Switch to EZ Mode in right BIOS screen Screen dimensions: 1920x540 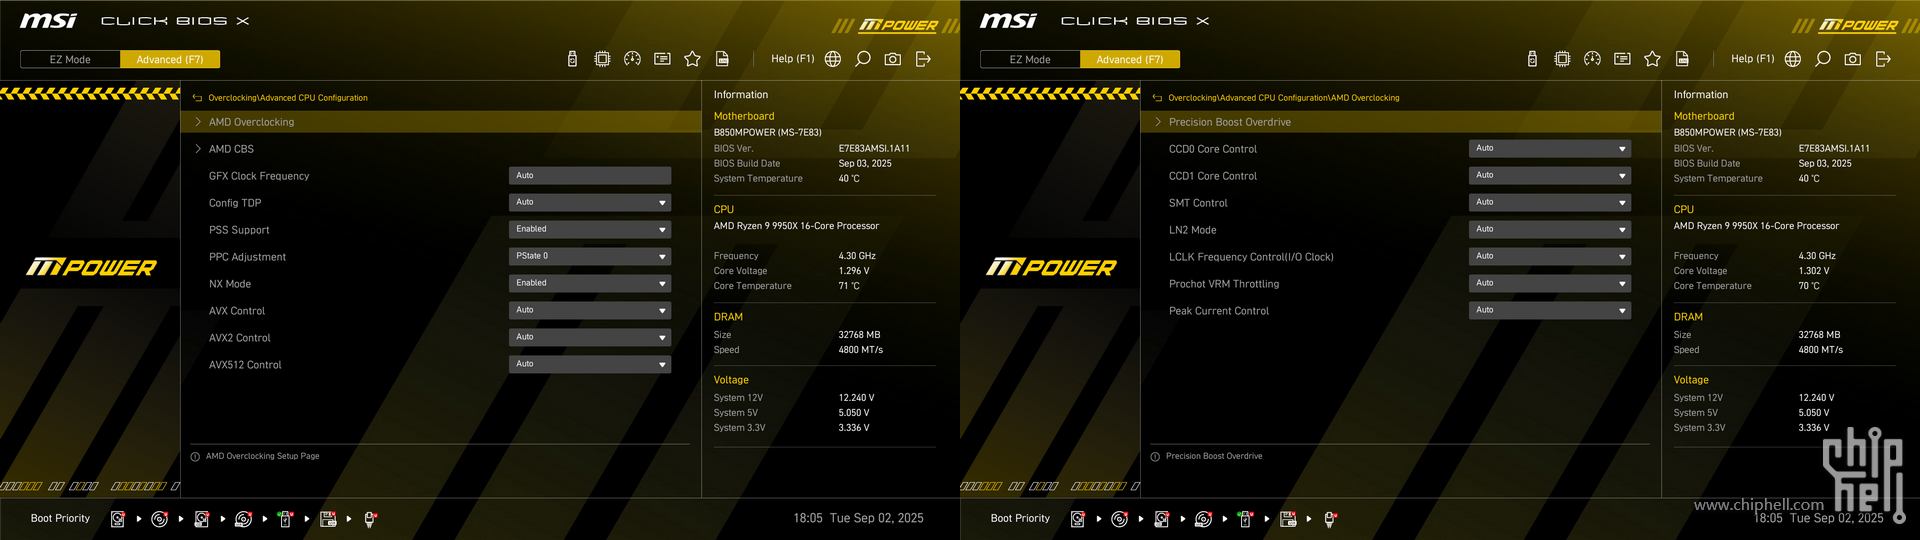(x=1030, y=60)
